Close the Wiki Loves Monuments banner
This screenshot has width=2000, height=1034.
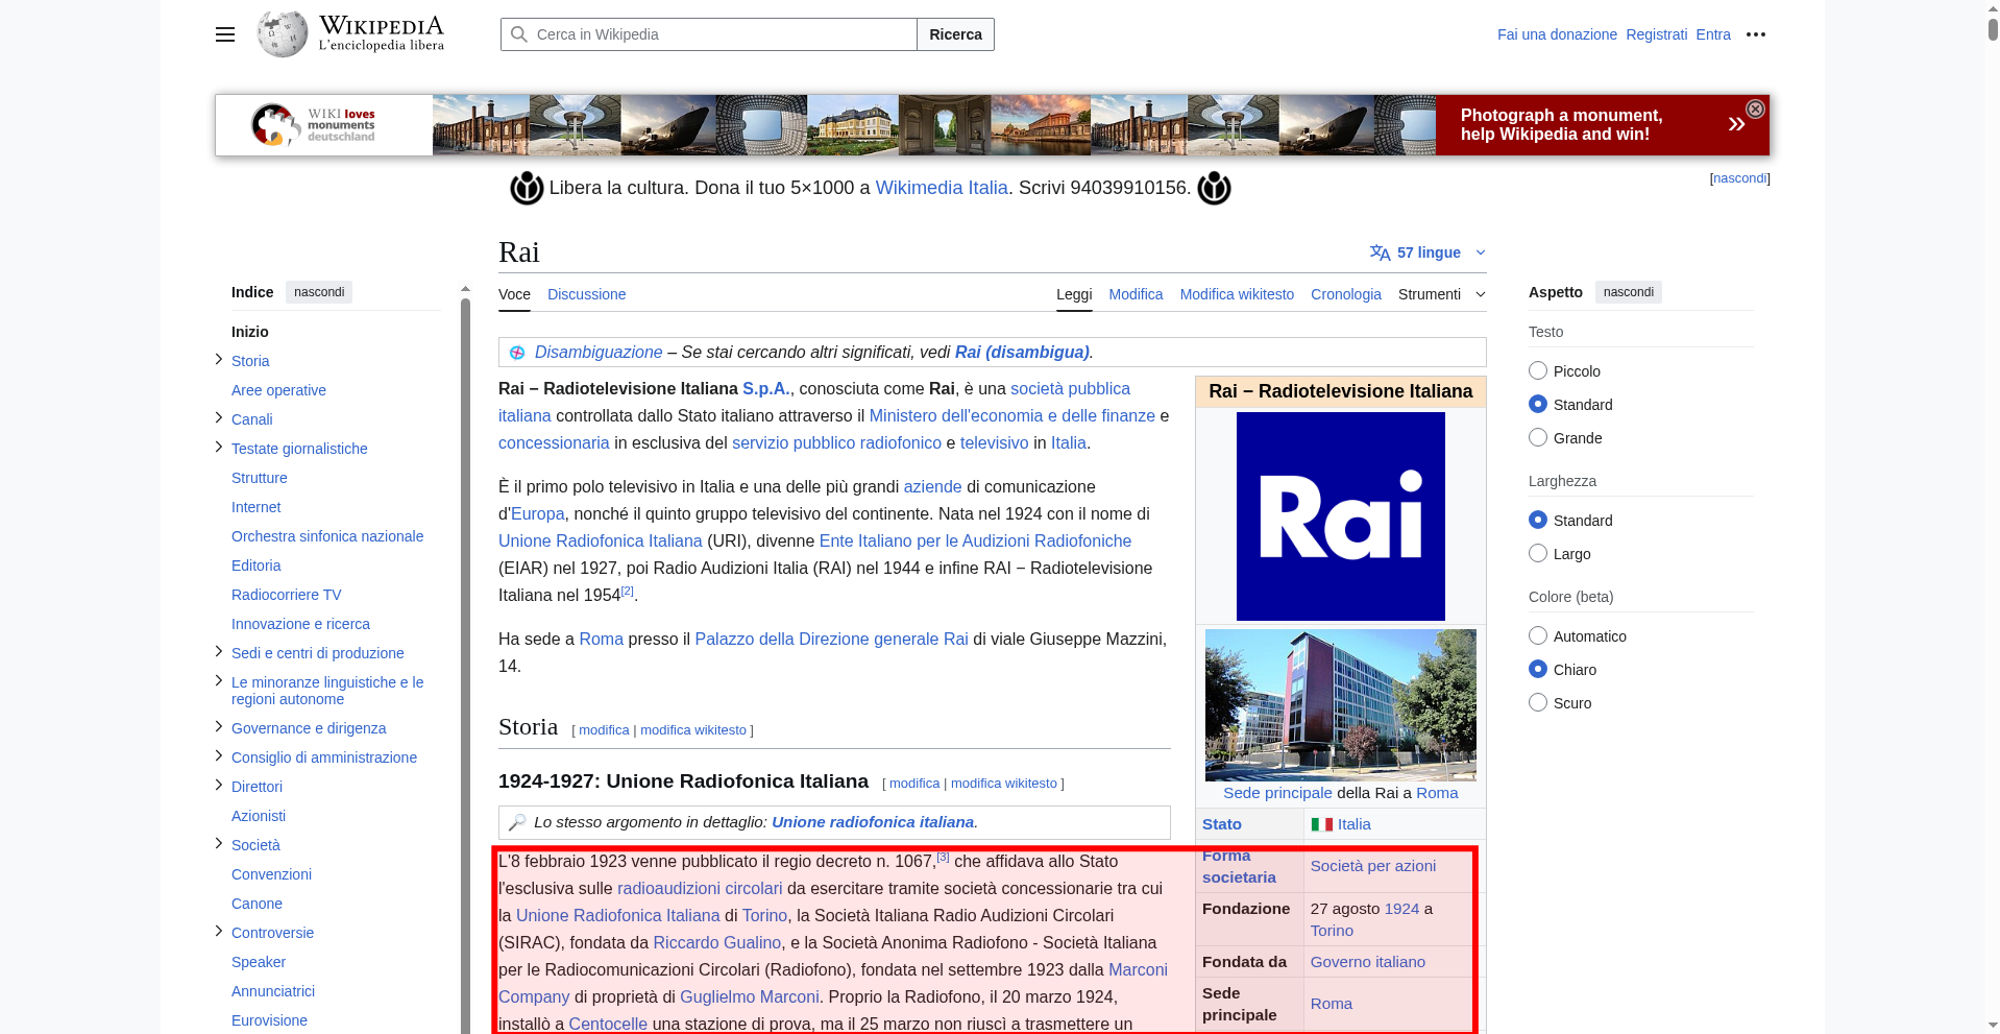coord(1755,109)
